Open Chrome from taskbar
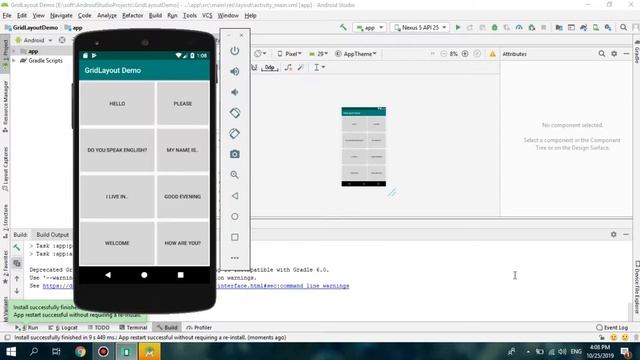Screen dimensions: 640x360 (x=80, y=351)
